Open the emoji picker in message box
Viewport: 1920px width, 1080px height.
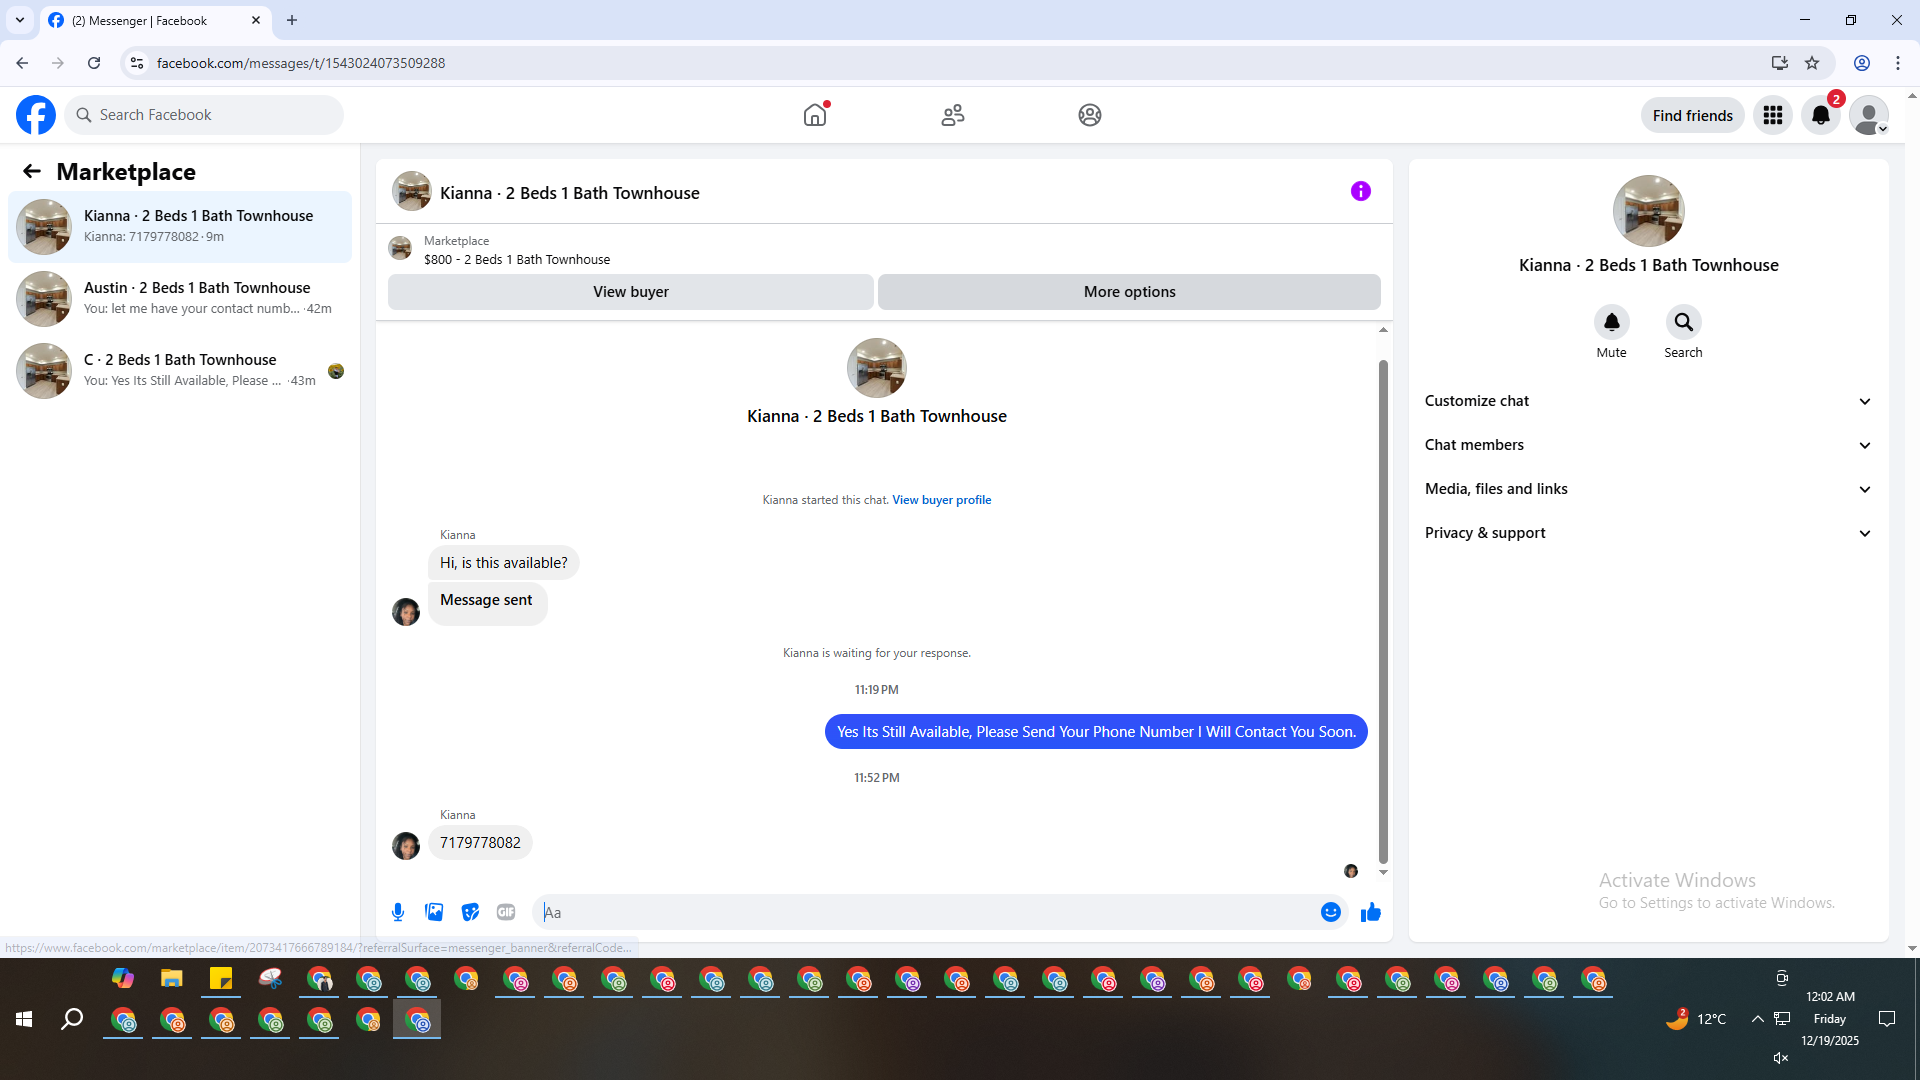coord(1330,912)
